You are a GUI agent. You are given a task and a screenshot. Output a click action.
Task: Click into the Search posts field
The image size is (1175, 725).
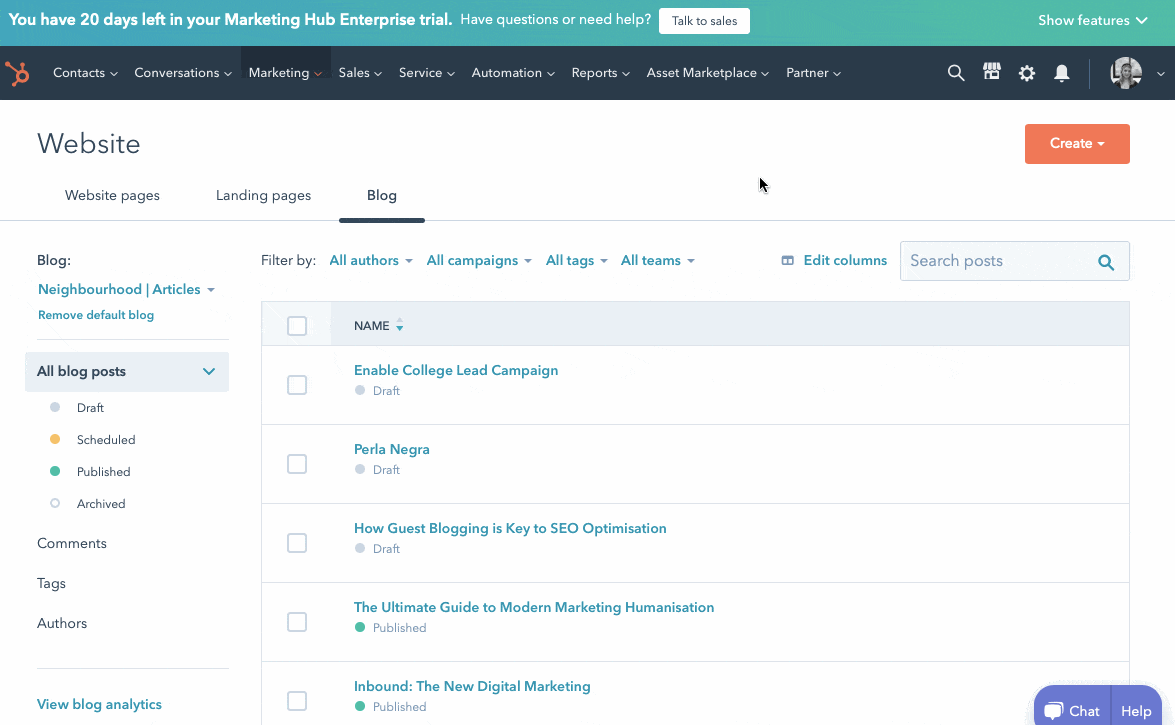(1015, 261)
